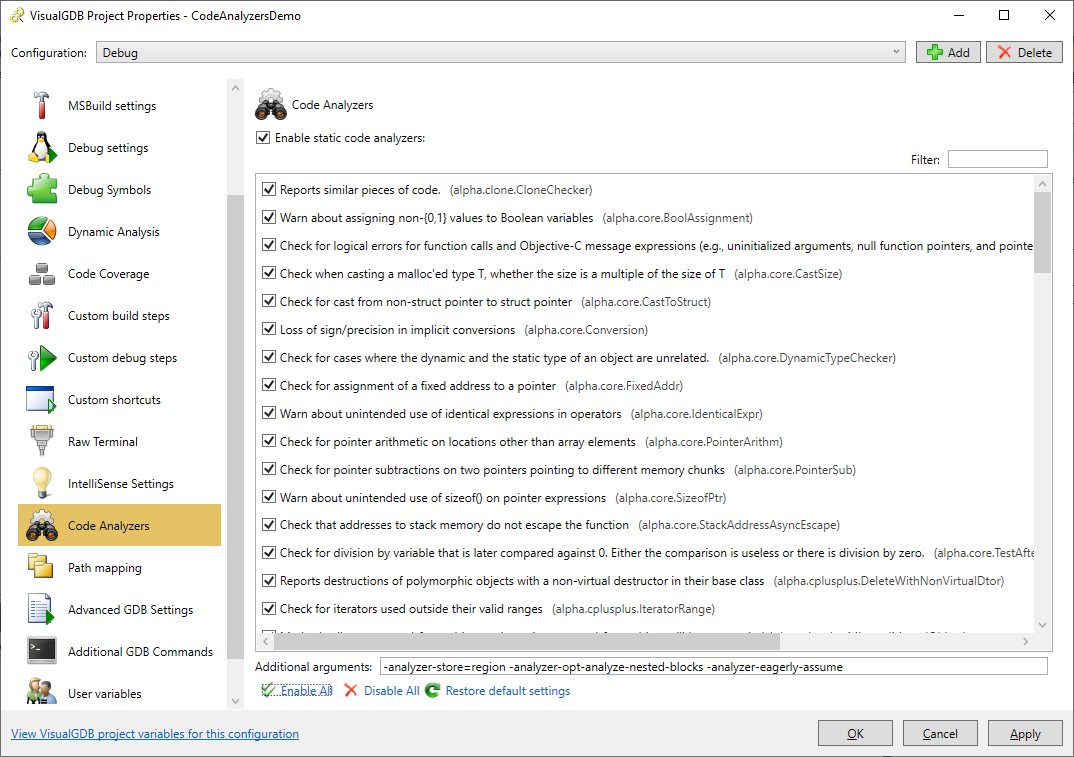Viewport: 1074px width, 757px height.
Task: Toggle the alpha.core.FixedAddr checkbox
Action: pos(269,386)
